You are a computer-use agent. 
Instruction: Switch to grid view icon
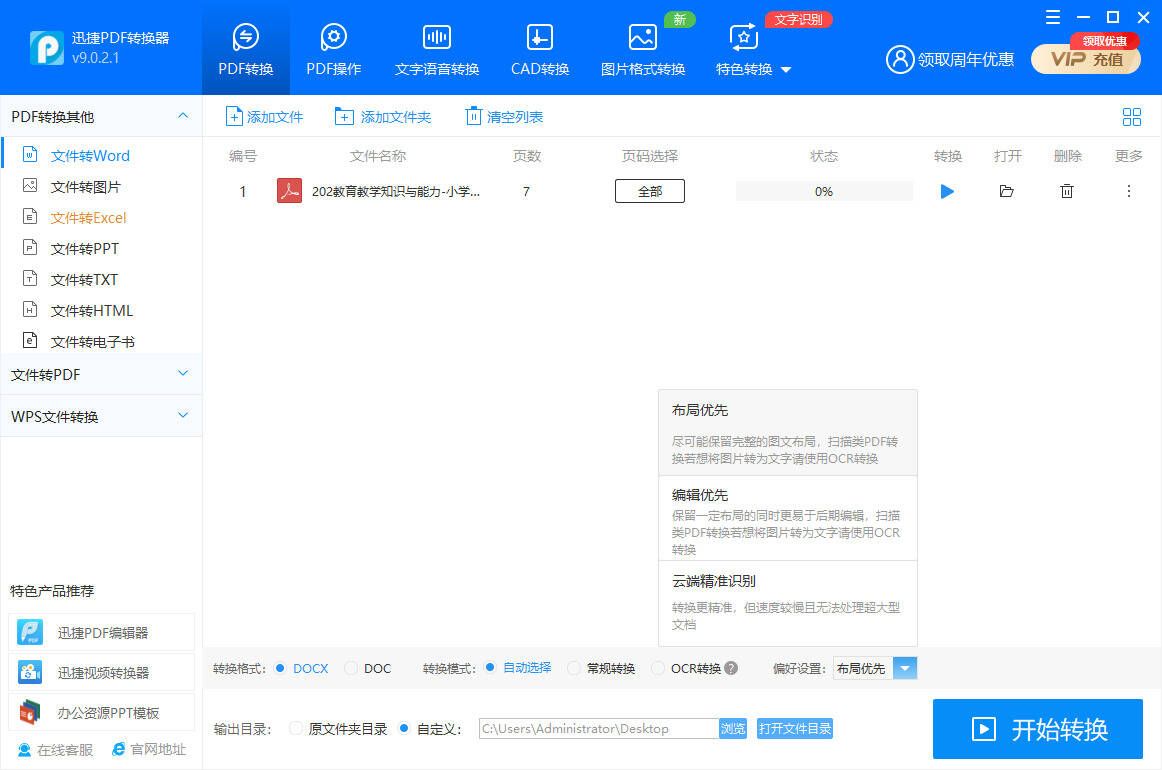(x=1132, y=116)
